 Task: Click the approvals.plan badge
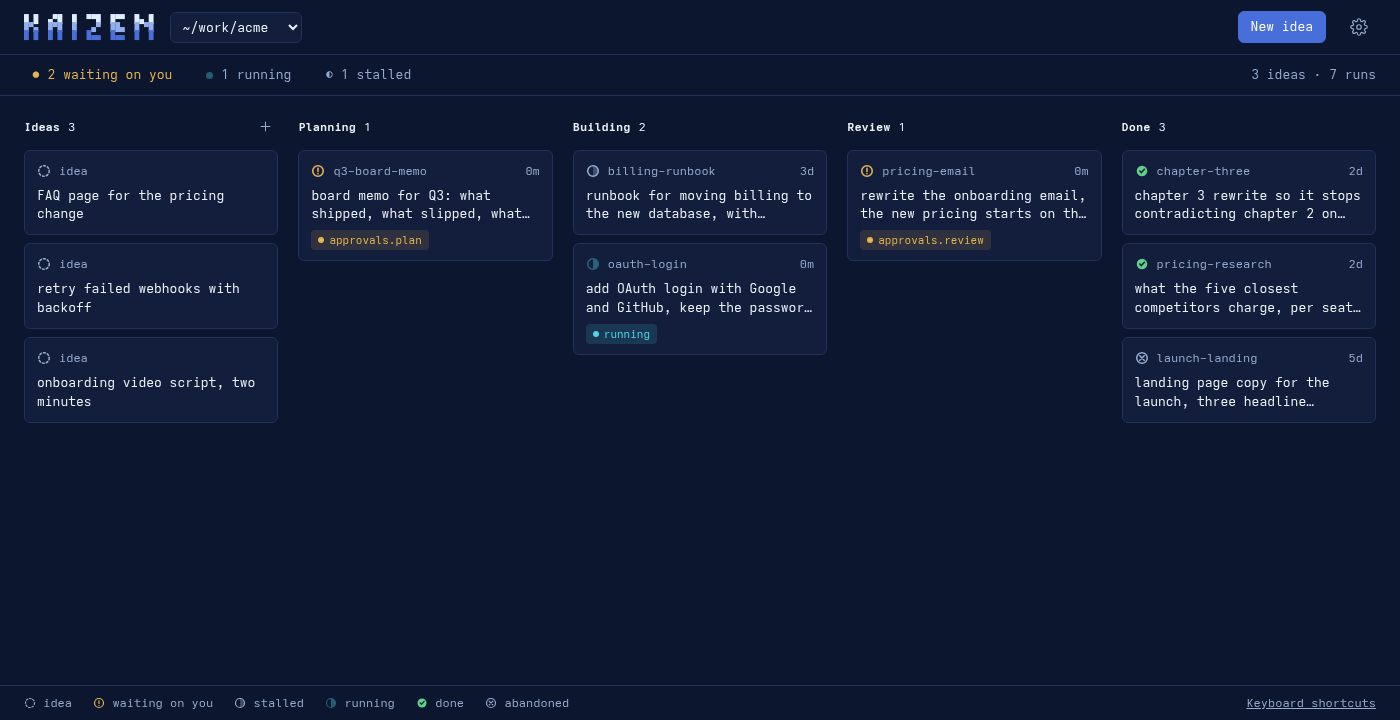[x=370, y=240]
